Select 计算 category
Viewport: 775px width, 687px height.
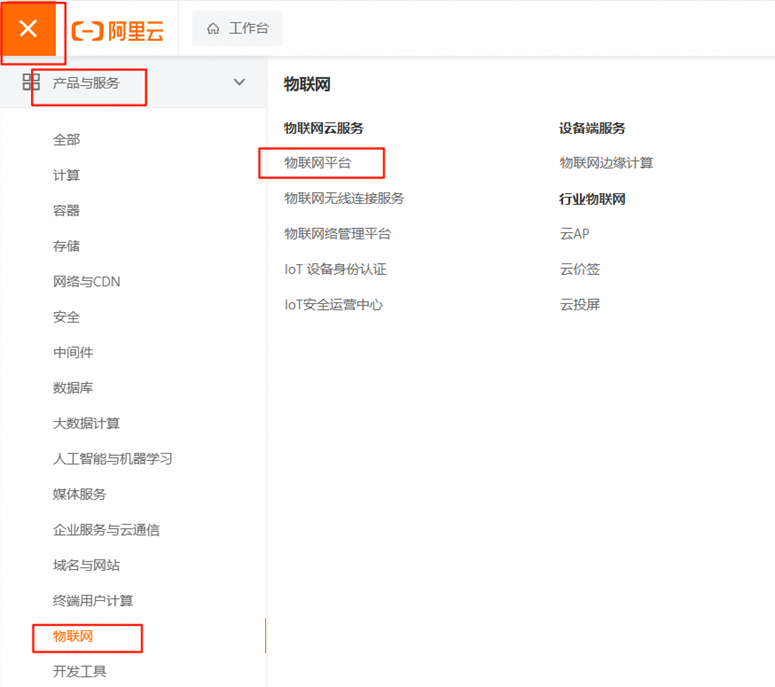tap(66, 175)
